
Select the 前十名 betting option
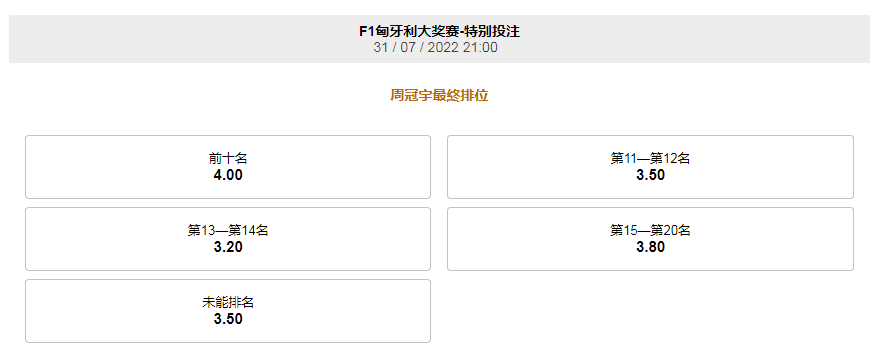pos(228,167)
